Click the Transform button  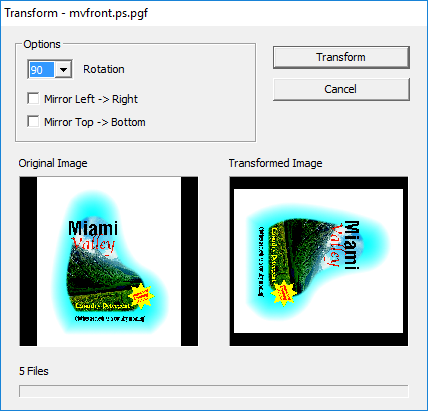tap(341, 57)
